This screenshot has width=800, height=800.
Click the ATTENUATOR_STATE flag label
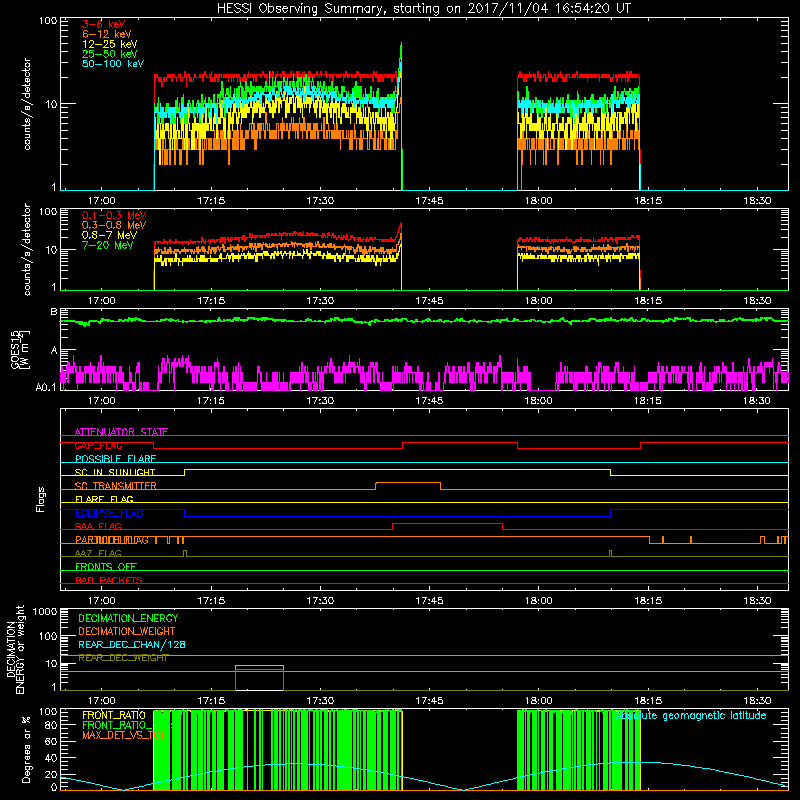[121, 432]
